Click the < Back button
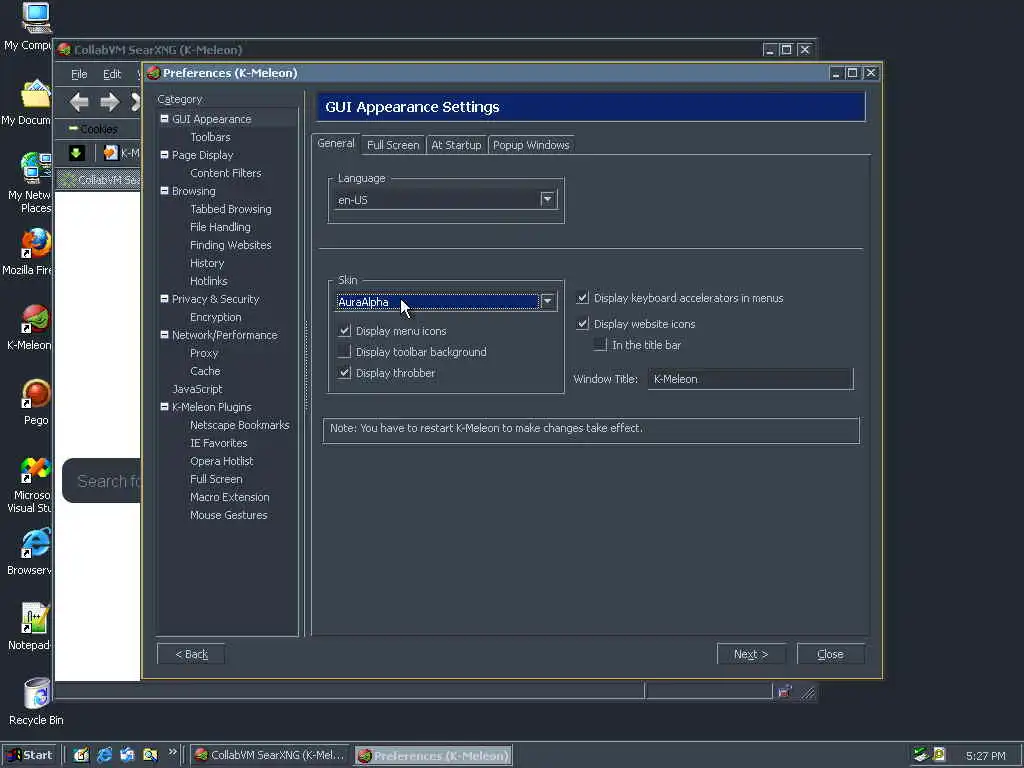The width and height of the screenshot is (1024, 768). click(191, 654)
